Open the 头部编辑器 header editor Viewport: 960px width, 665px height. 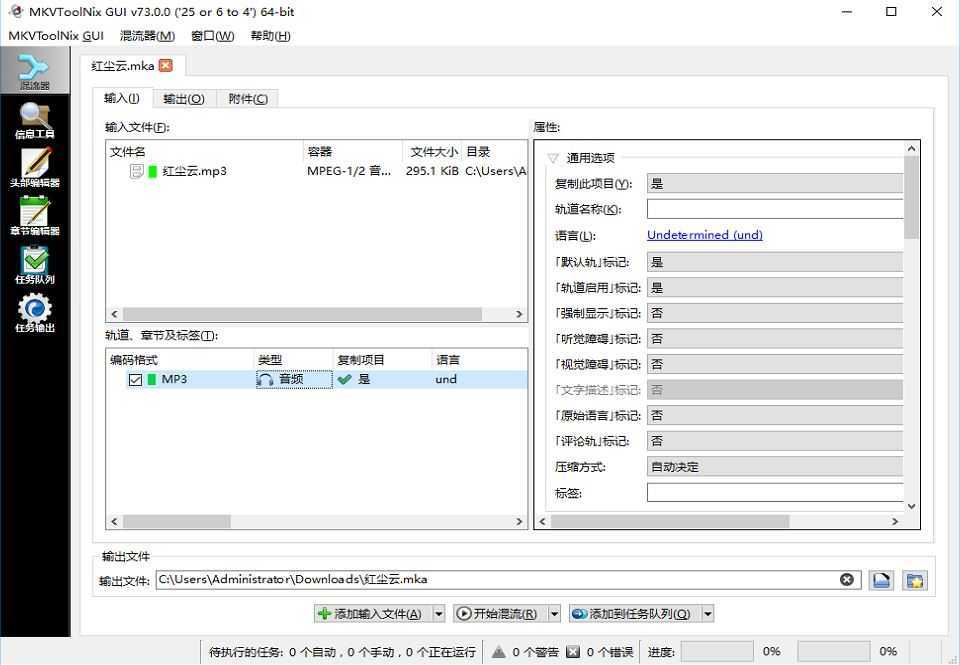[x=34, y=168]
